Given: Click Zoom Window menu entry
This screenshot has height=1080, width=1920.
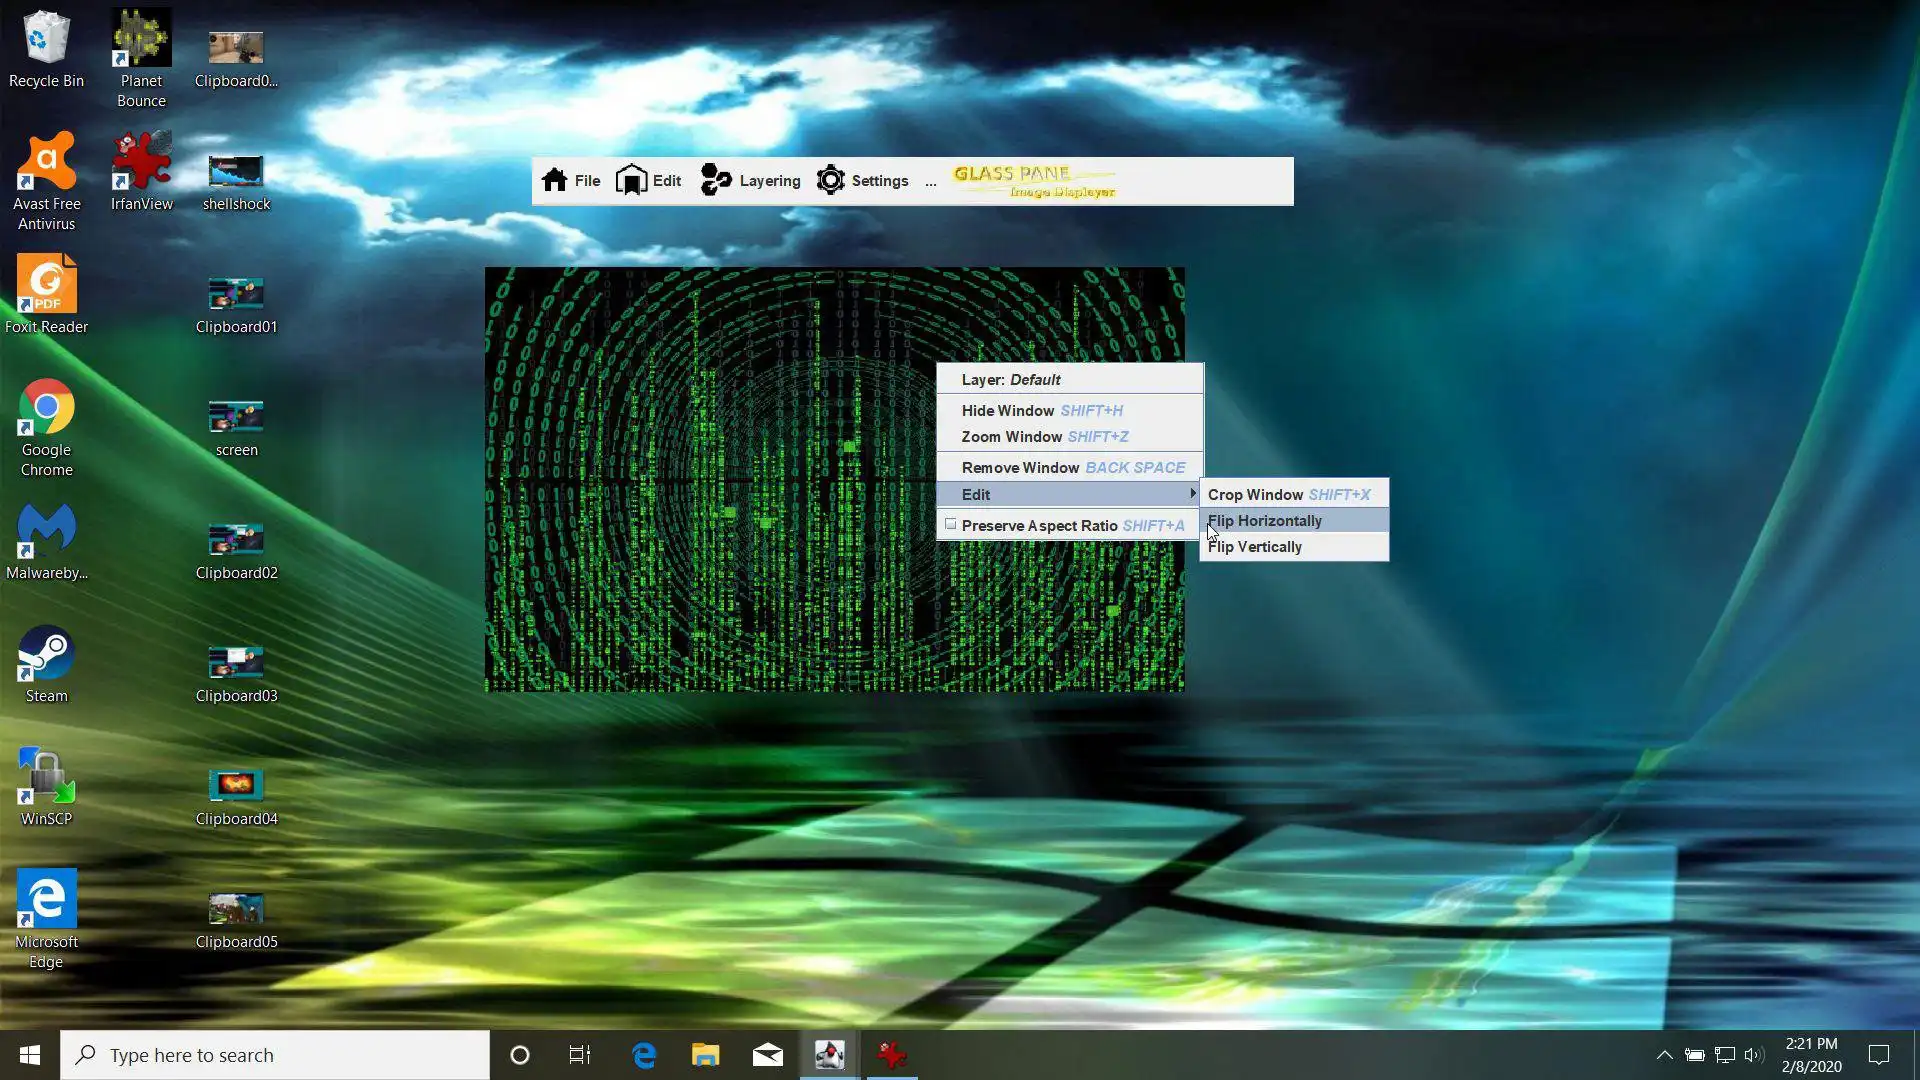Looking at the screenshot, I should click(x=1012, y=437).
